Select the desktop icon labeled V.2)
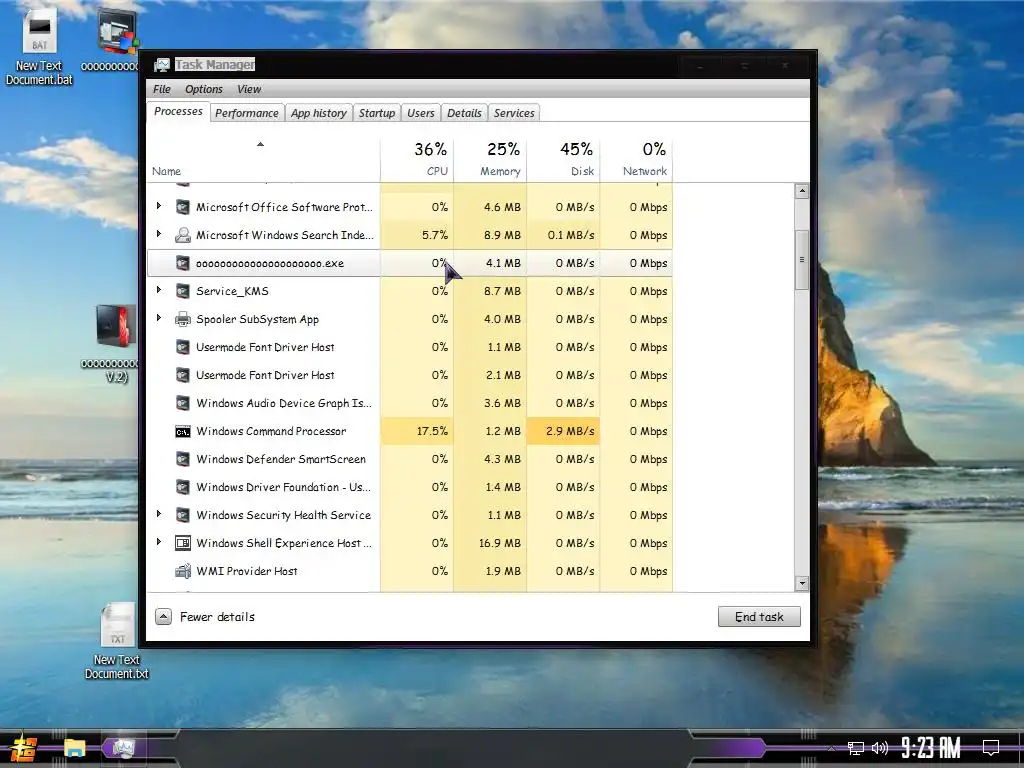Image resolution: width=1024 pixels, height=768 pixels. pyautogui.click(x=116, y=344)
